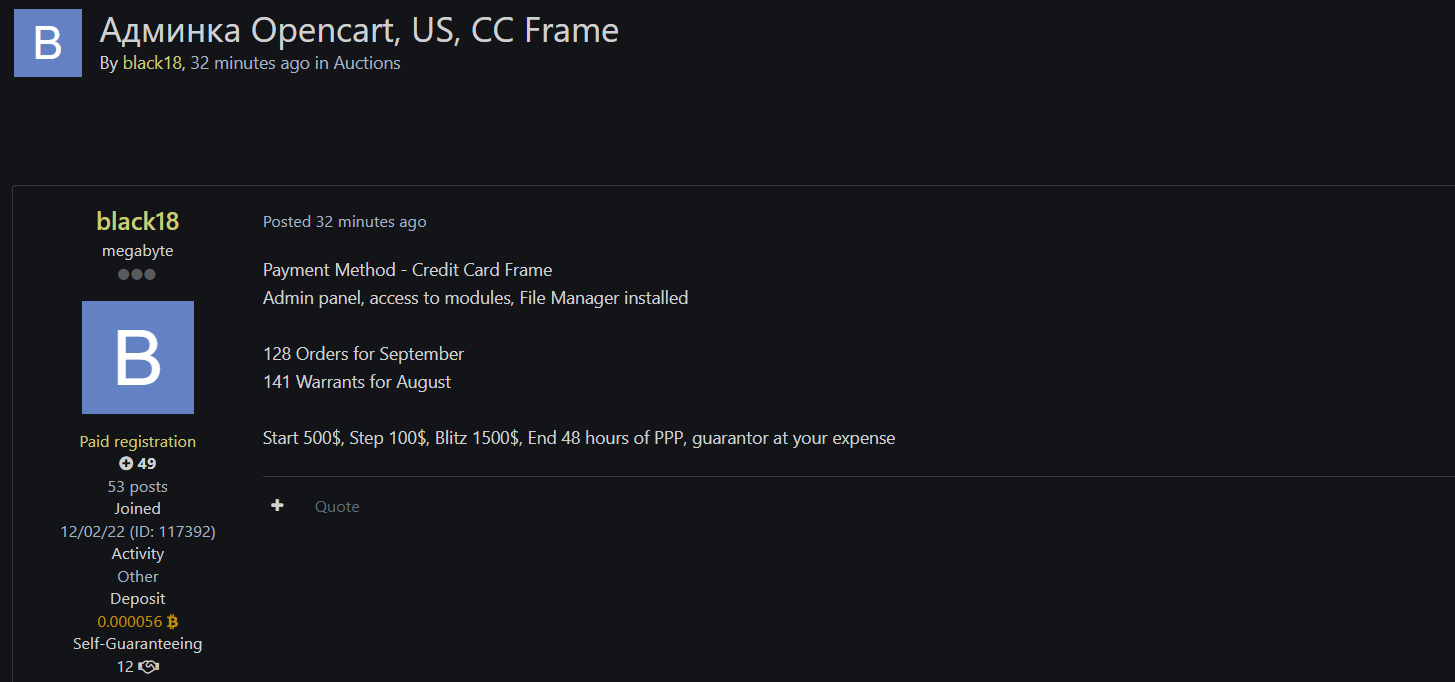Click the Quote button under the post
Screen dimensions: 1455x682
(337, 507)
